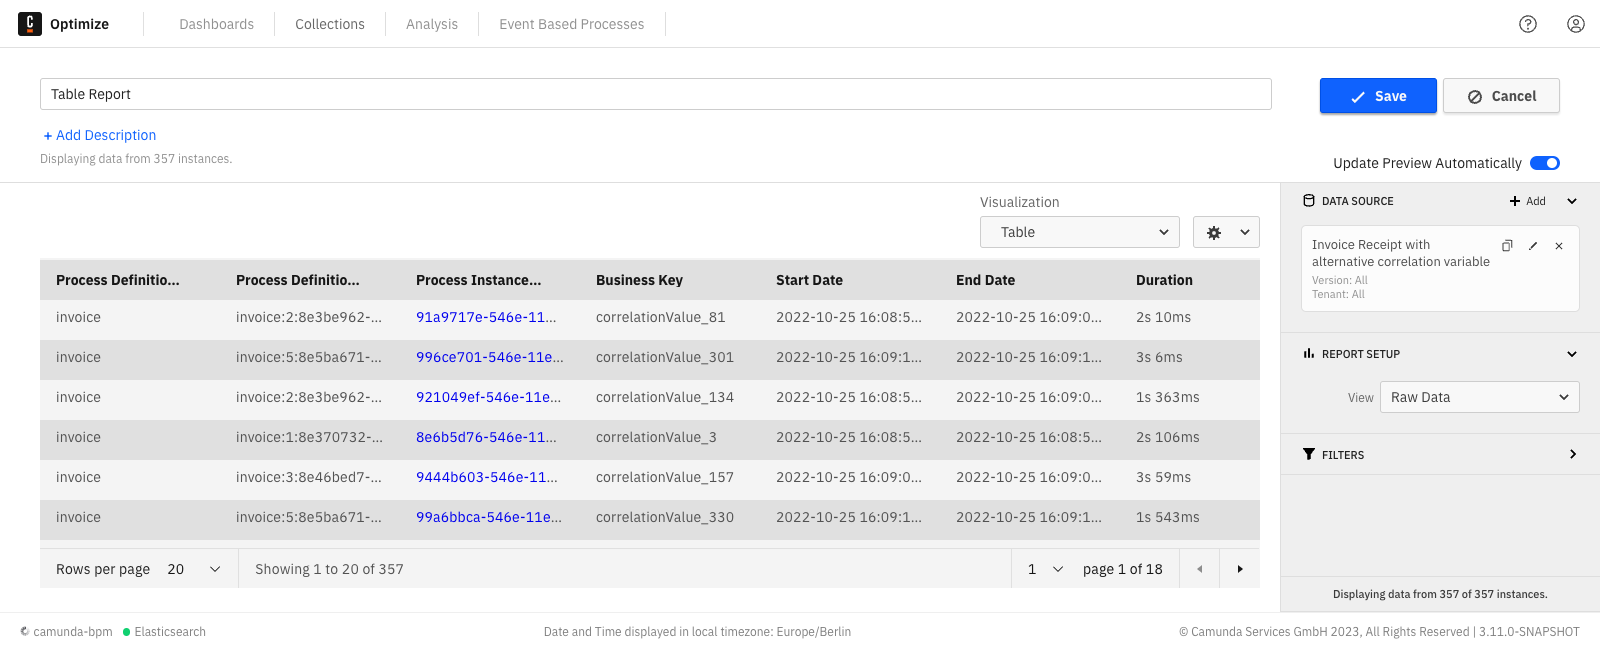The image size is (1600, 650).
Task: Click the correlationValue_81 cell
Action: (661, 317)
